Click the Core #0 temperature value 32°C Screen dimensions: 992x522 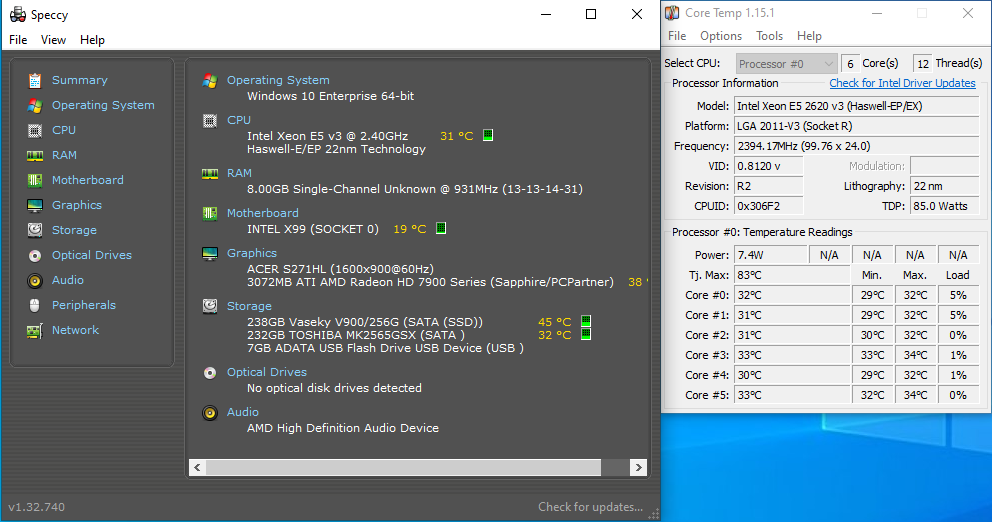tap(792, 295)
